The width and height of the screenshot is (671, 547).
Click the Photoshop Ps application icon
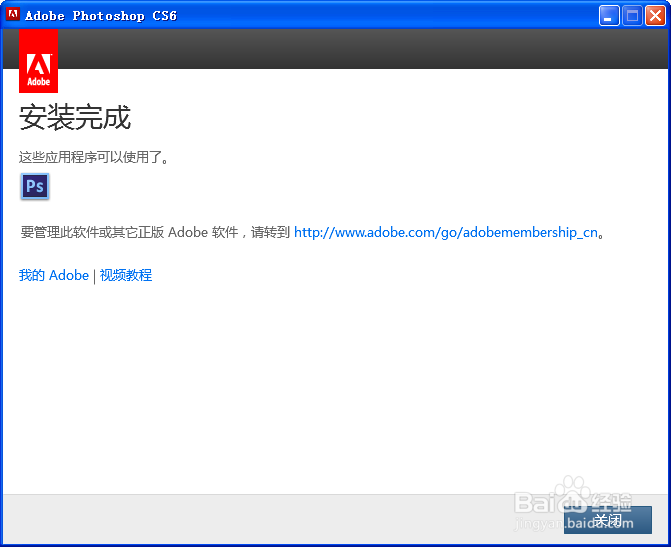35,186
